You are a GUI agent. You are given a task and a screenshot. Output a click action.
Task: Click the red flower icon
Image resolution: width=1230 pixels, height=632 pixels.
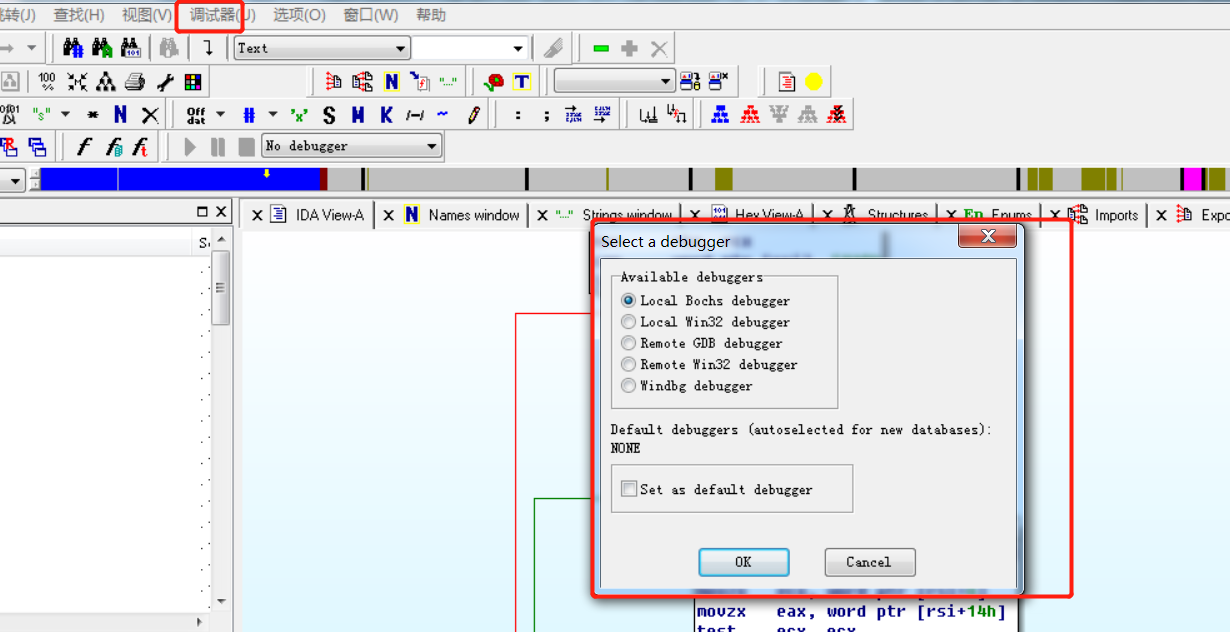[x=493, y=82]
